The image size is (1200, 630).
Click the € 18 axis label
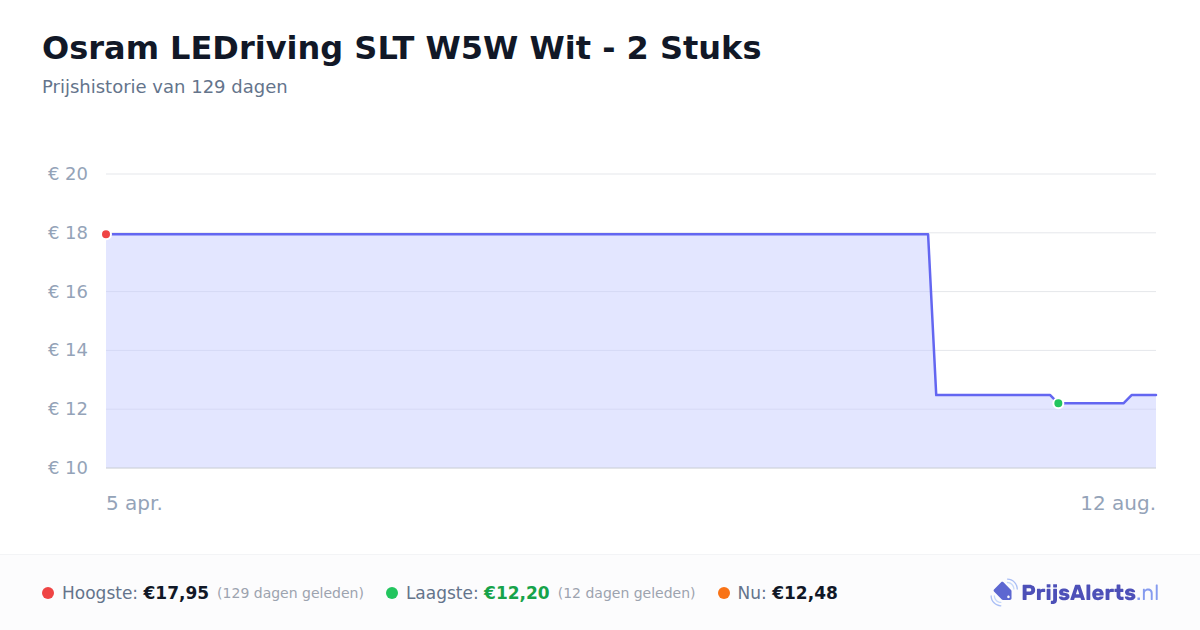[x=68, y=233]
